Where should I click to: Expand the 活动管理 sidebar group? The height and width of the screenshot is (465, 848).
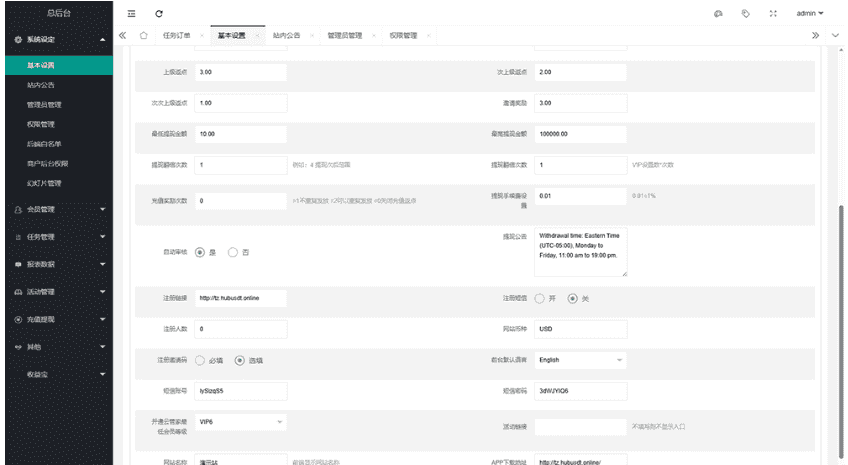pyautogui.click(x=102, y=292)
